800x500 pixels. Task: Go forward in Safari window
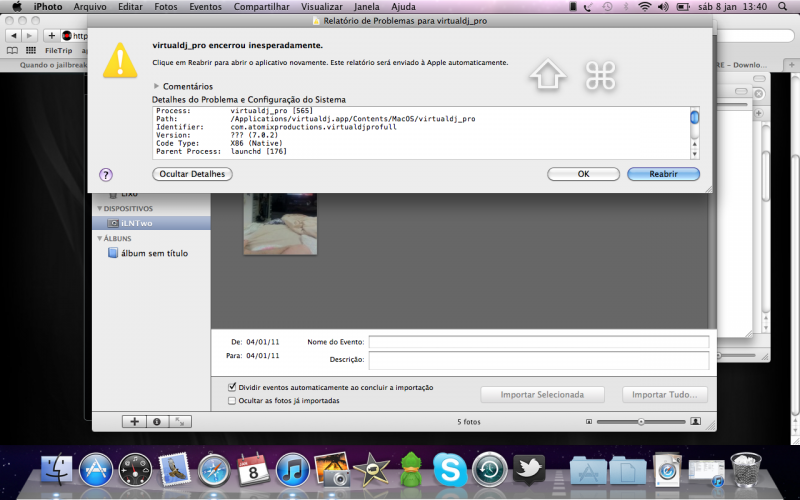coord(29,35)
